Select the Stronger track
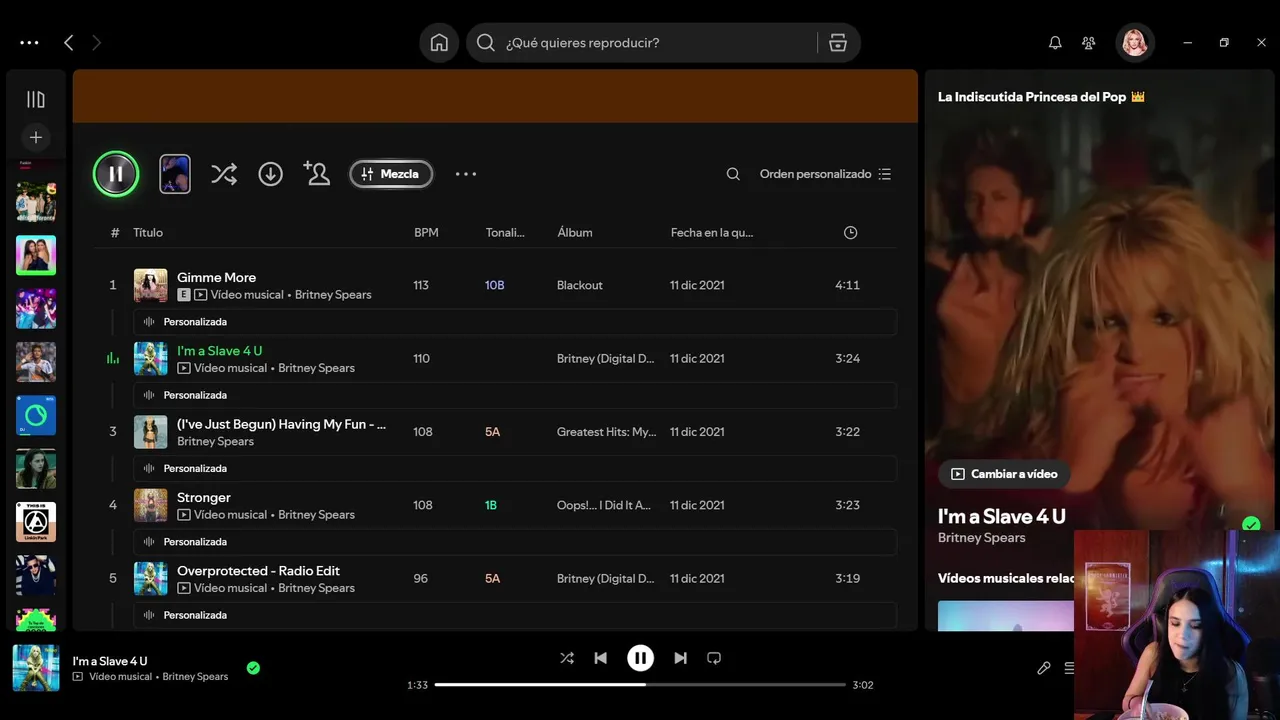 [204, 497]
